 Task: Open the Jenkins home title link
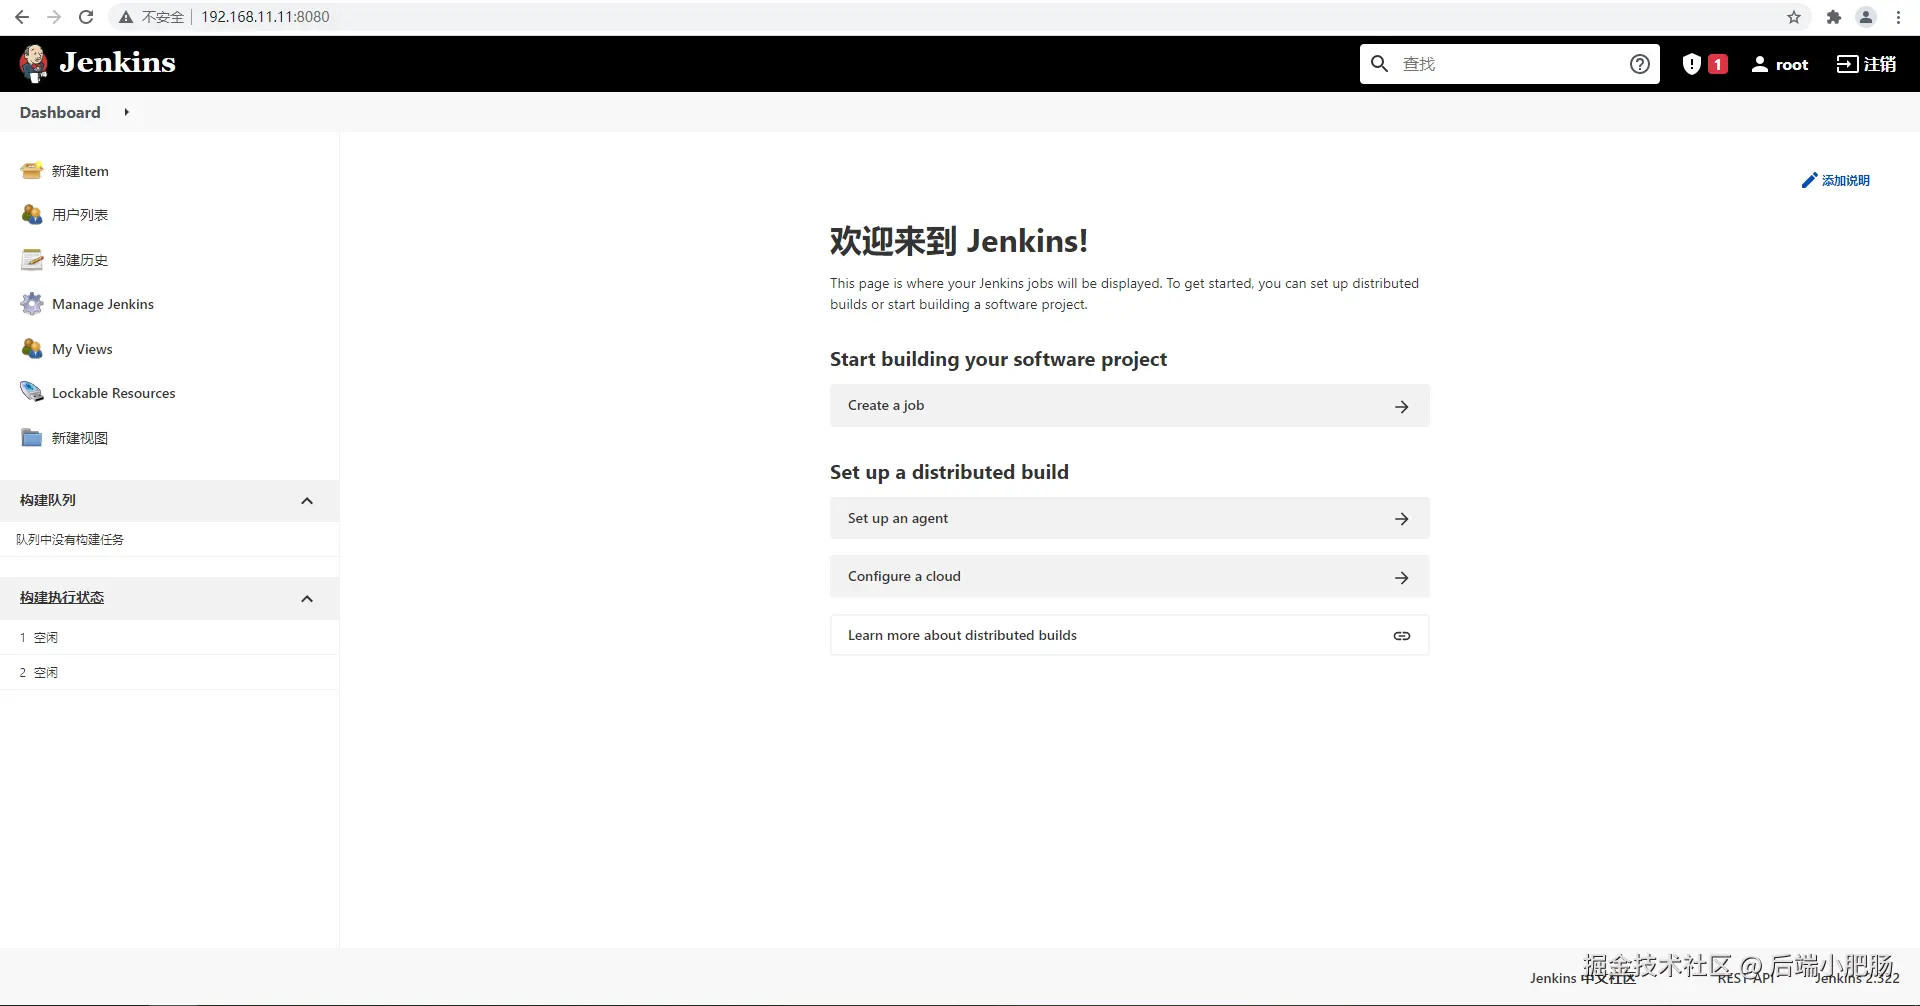pos(117,62)
